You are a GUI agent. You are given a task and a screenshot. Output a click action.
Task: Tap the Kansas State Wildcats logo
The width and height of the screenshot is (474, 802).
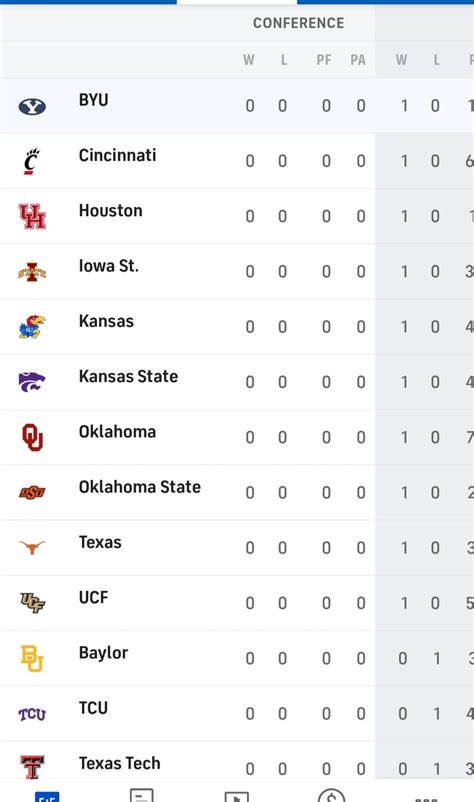(x=32, y=382)
